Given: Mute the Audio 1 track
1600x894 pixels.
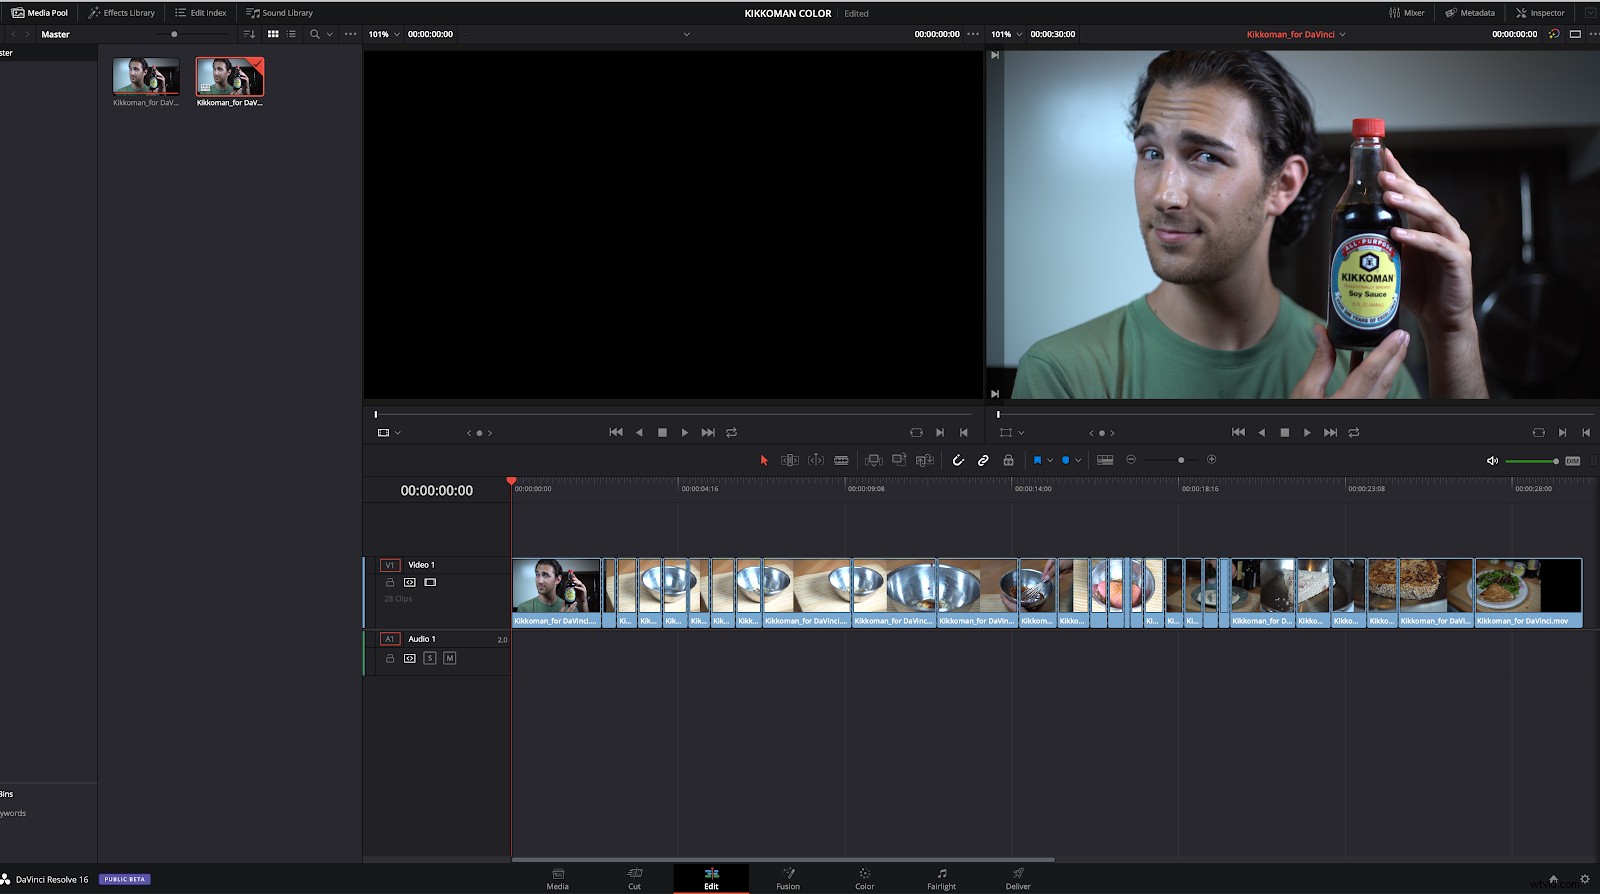Looking at the screenshot, I should pyautogui.click(x=450, y=658).
